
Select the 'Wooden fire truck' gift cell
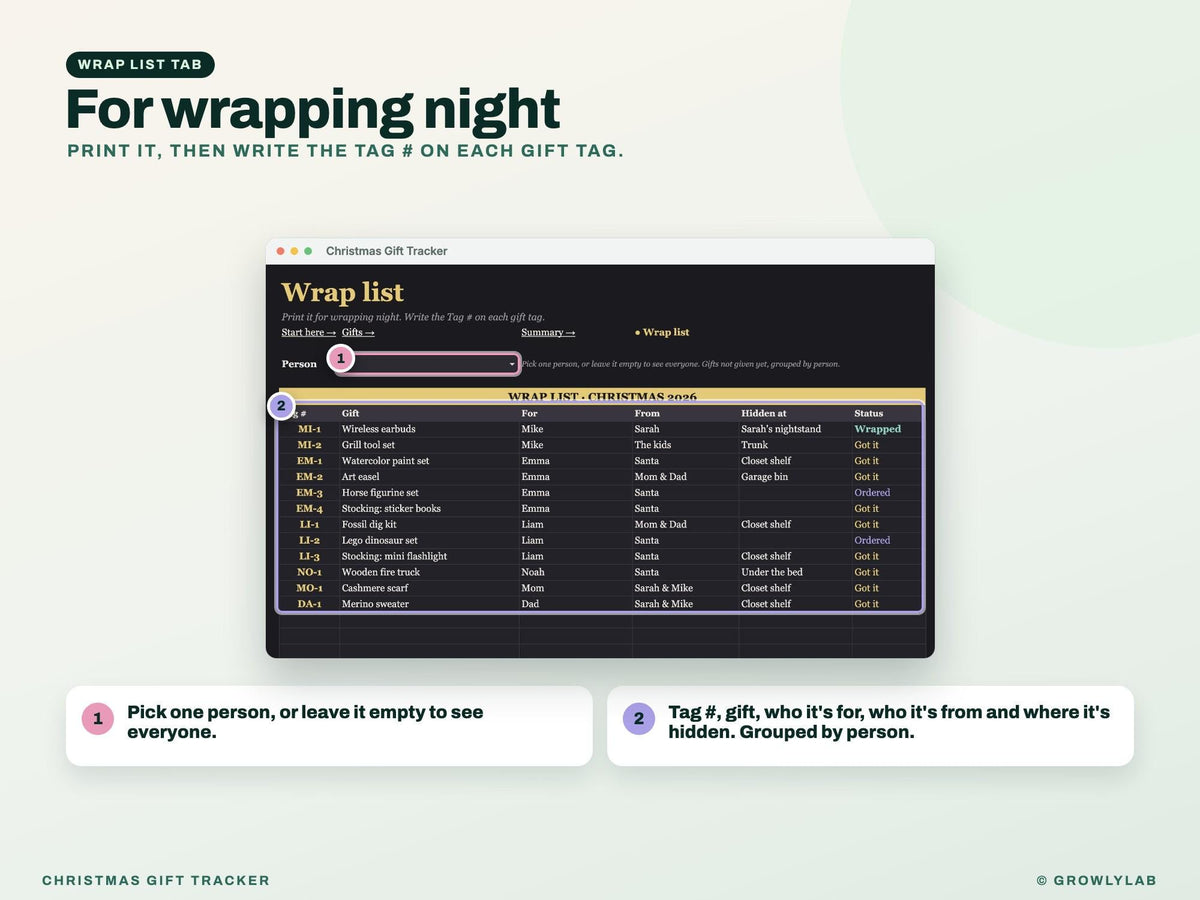(381, 573)
